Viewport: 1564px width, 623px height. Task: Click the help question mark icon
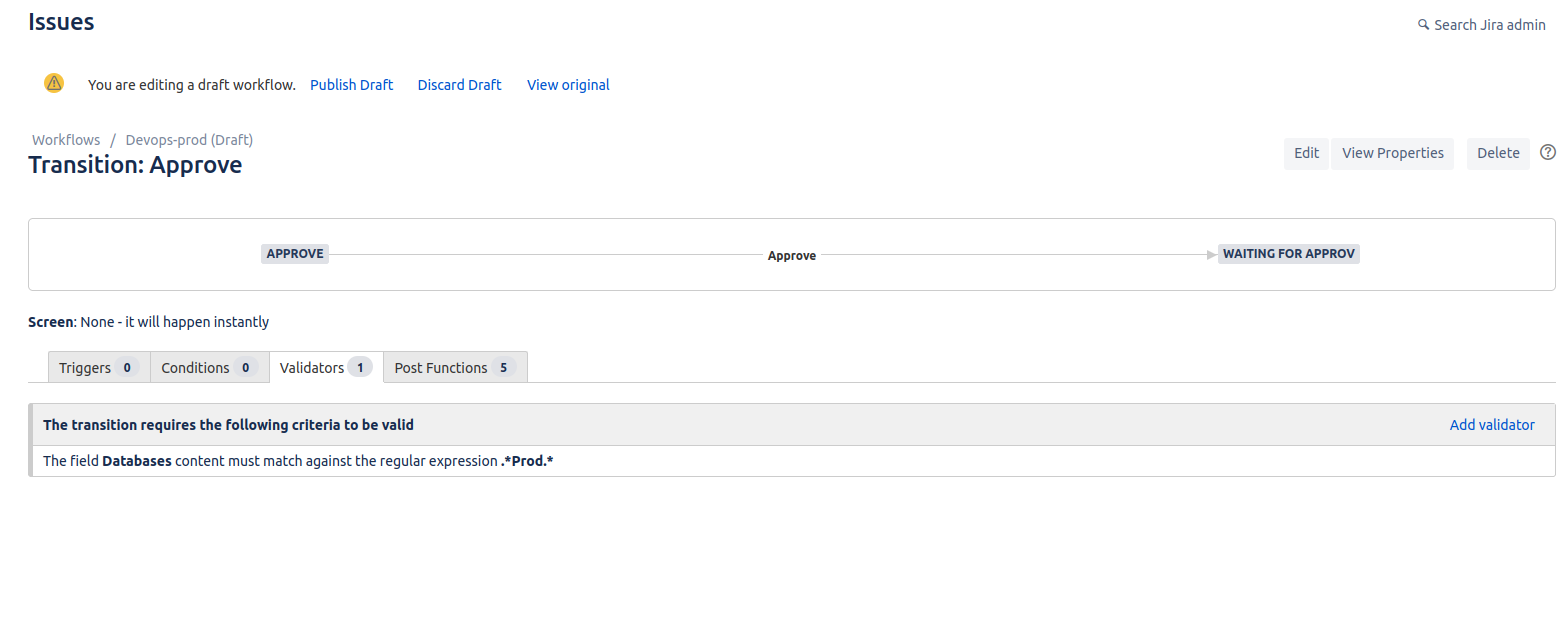coord(1548,153)
